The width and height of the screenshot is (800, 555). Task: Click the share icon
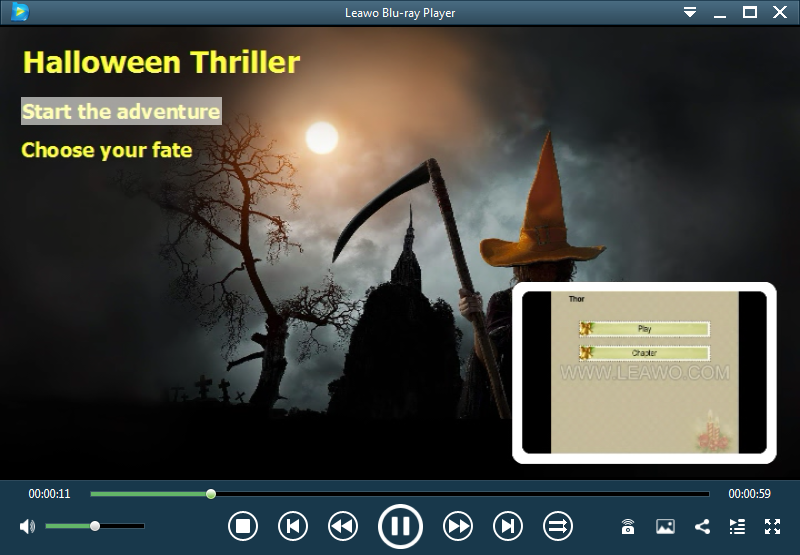point(703,526)
